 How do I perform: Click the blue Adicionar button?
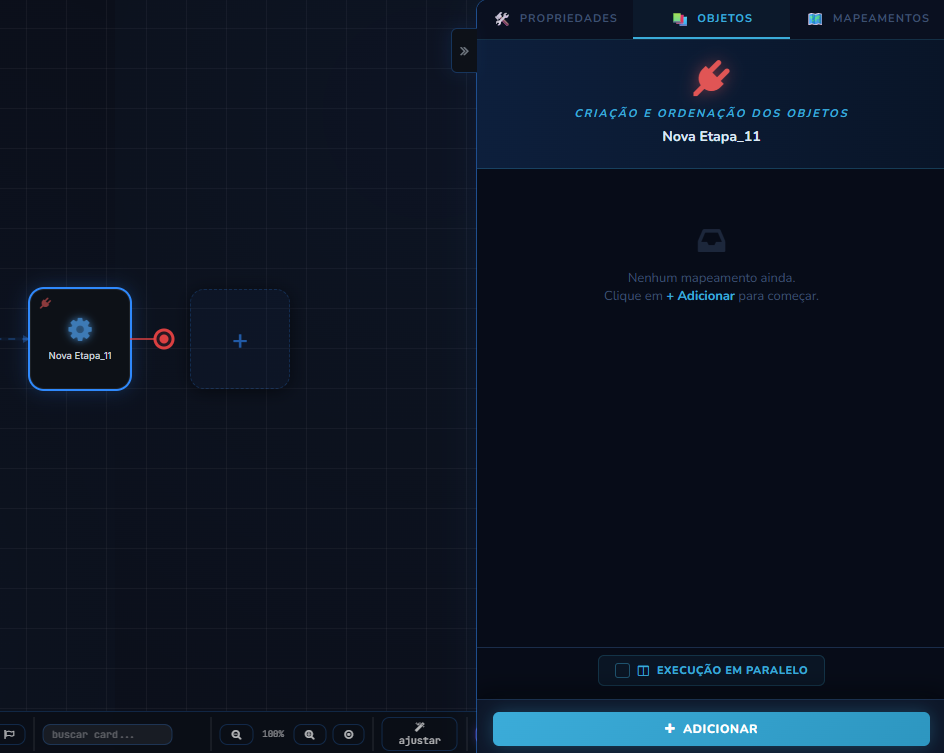pos(711,729)
